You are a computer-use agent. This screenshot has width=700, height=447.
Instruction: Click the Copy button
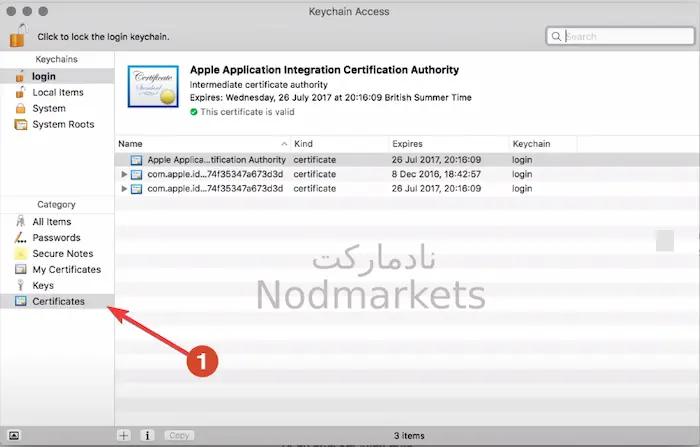(179, 435)
